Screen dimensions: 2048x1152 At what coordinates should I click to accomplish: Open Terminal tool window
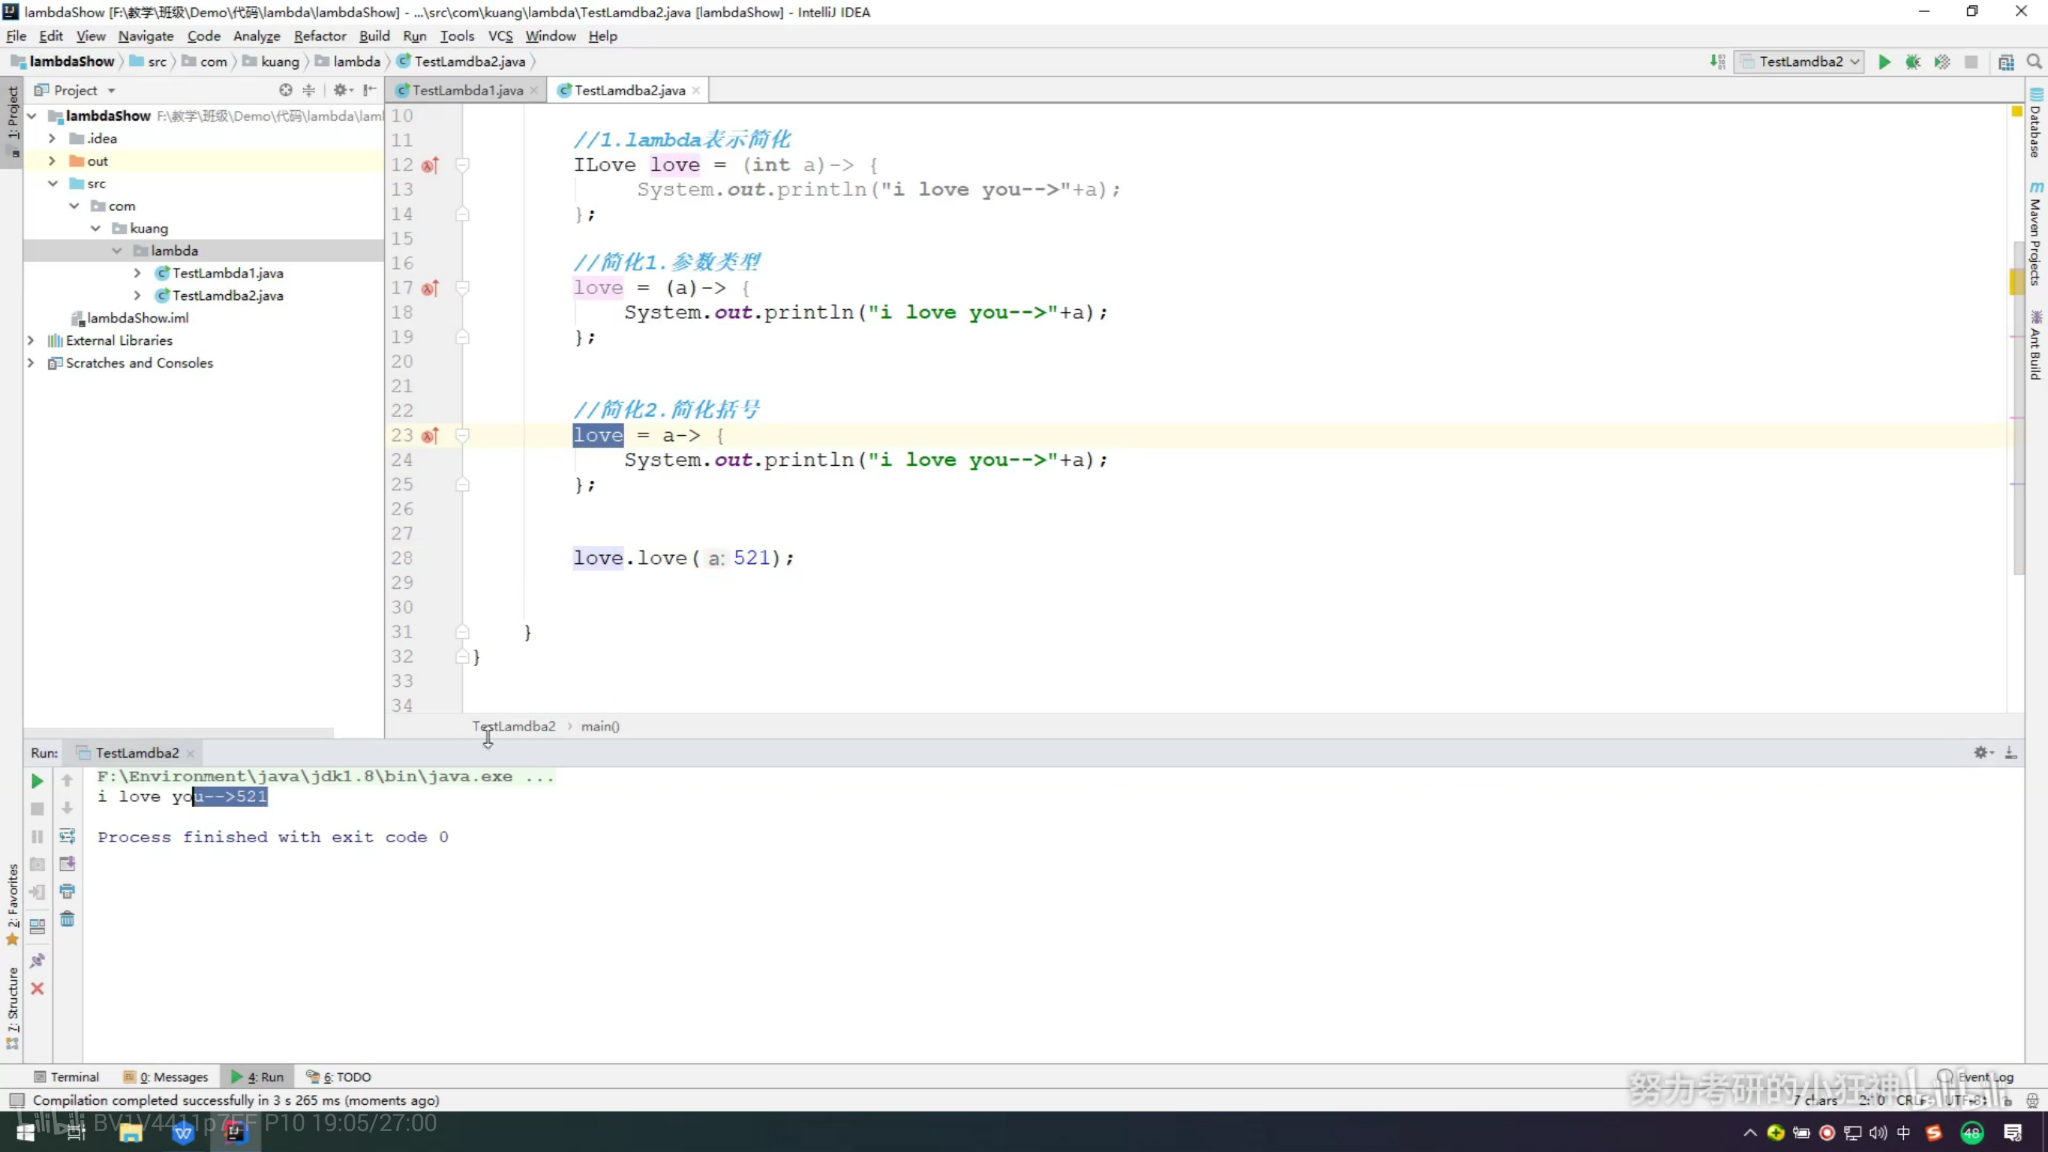pyautogui.click(x=67, y=1077)
